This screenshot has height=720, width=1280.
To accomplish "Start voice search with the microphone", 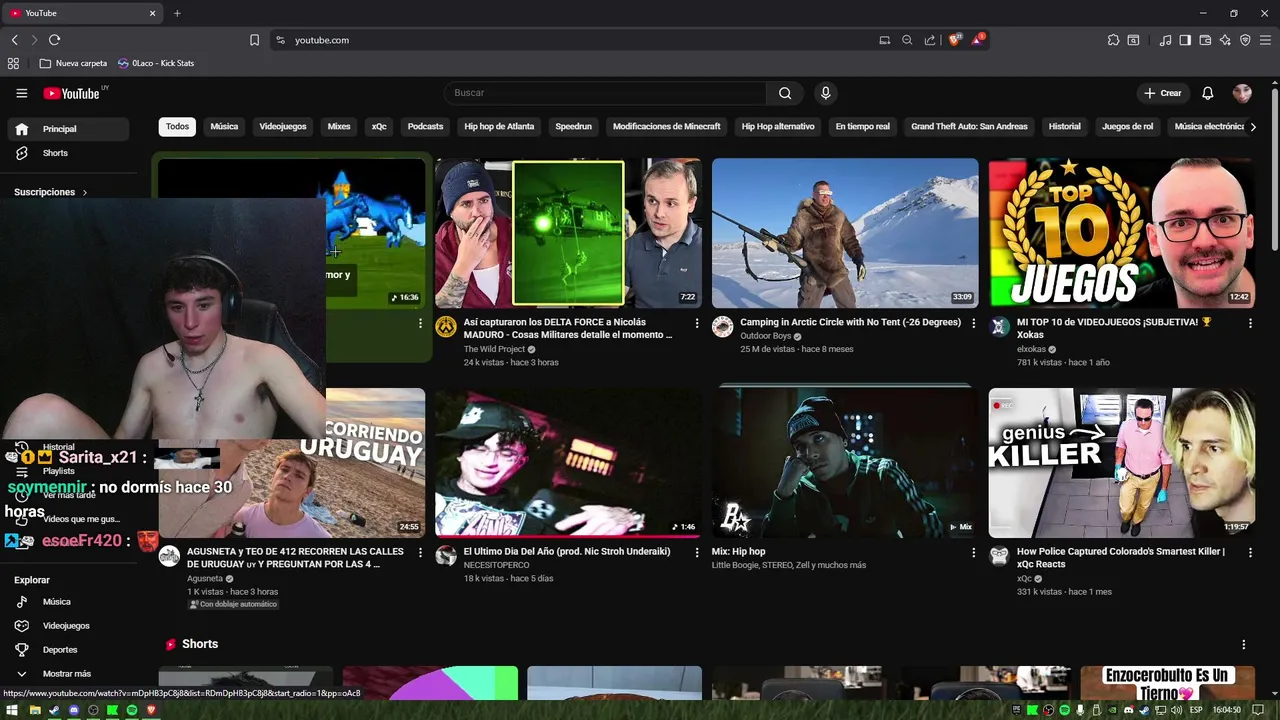I will 825,93.
